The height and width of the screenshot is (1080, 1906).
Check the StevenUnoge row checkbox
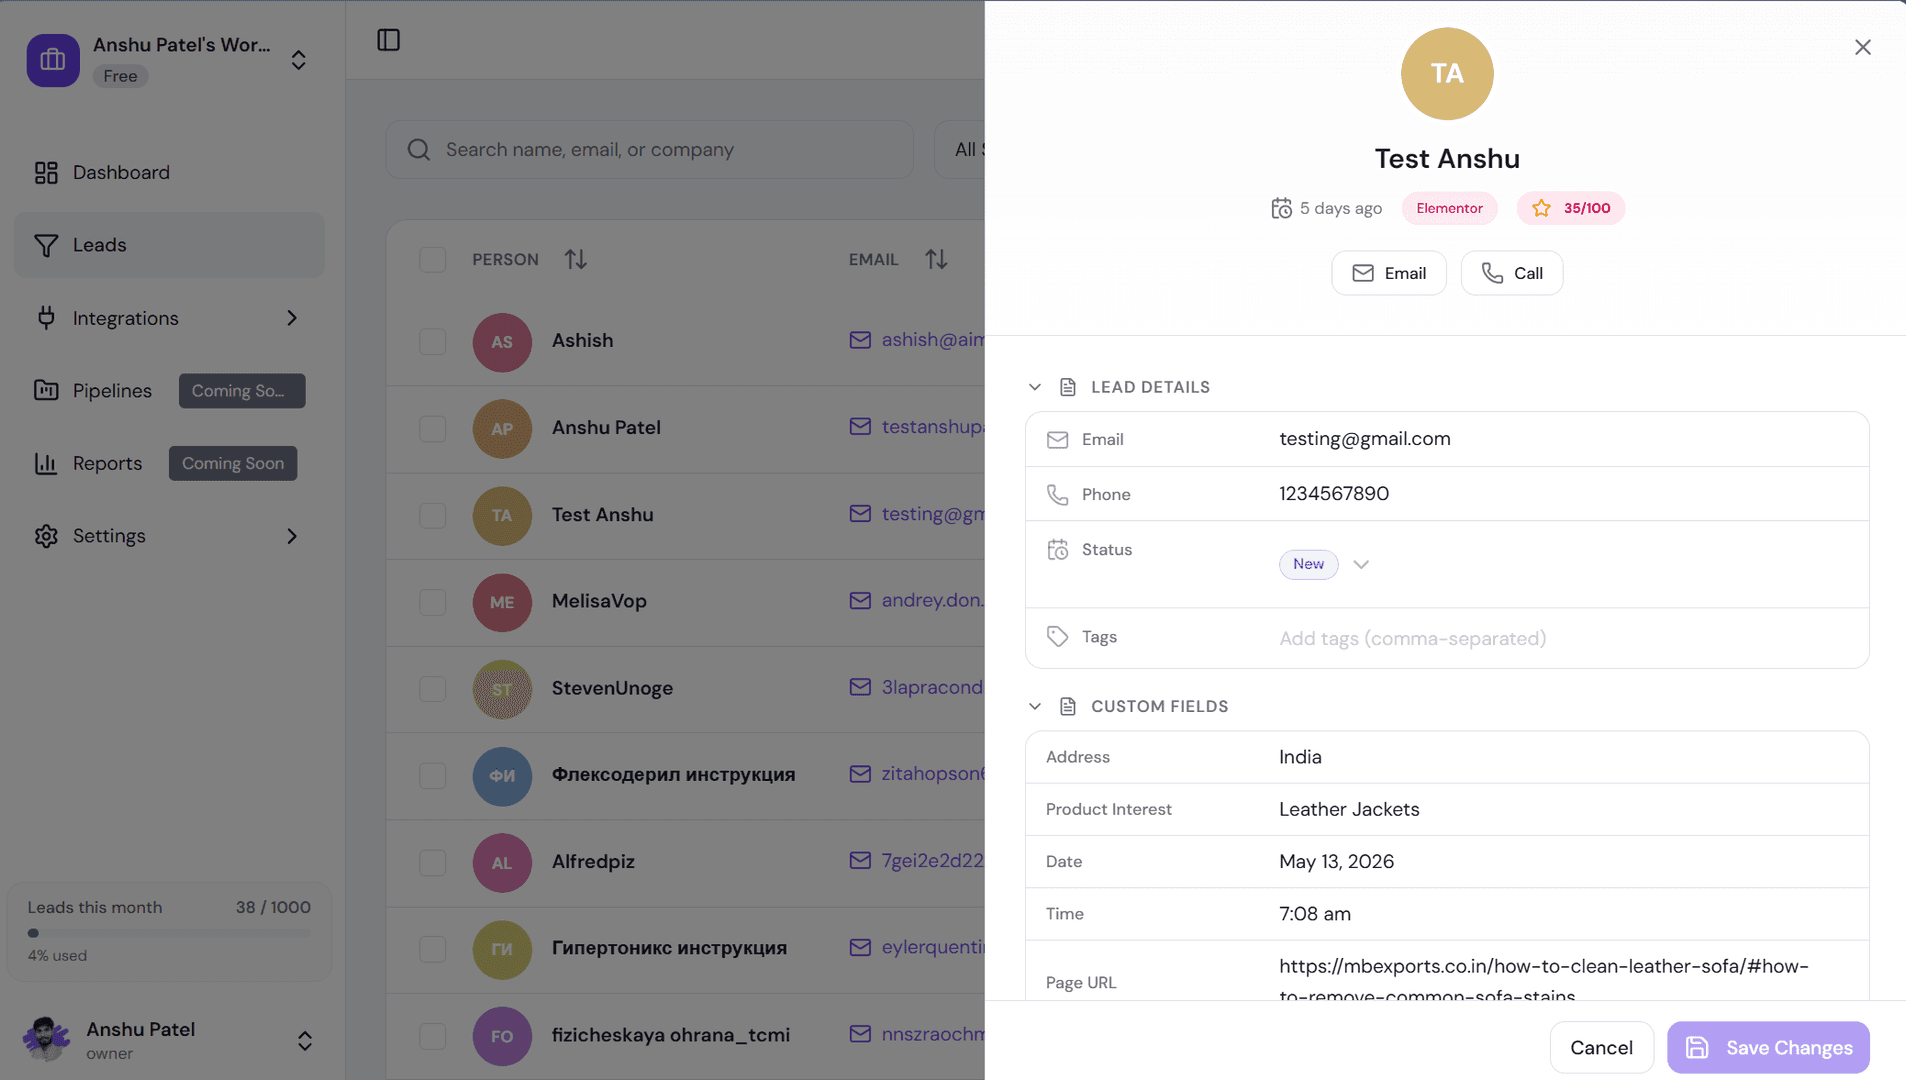pos(432,689)
